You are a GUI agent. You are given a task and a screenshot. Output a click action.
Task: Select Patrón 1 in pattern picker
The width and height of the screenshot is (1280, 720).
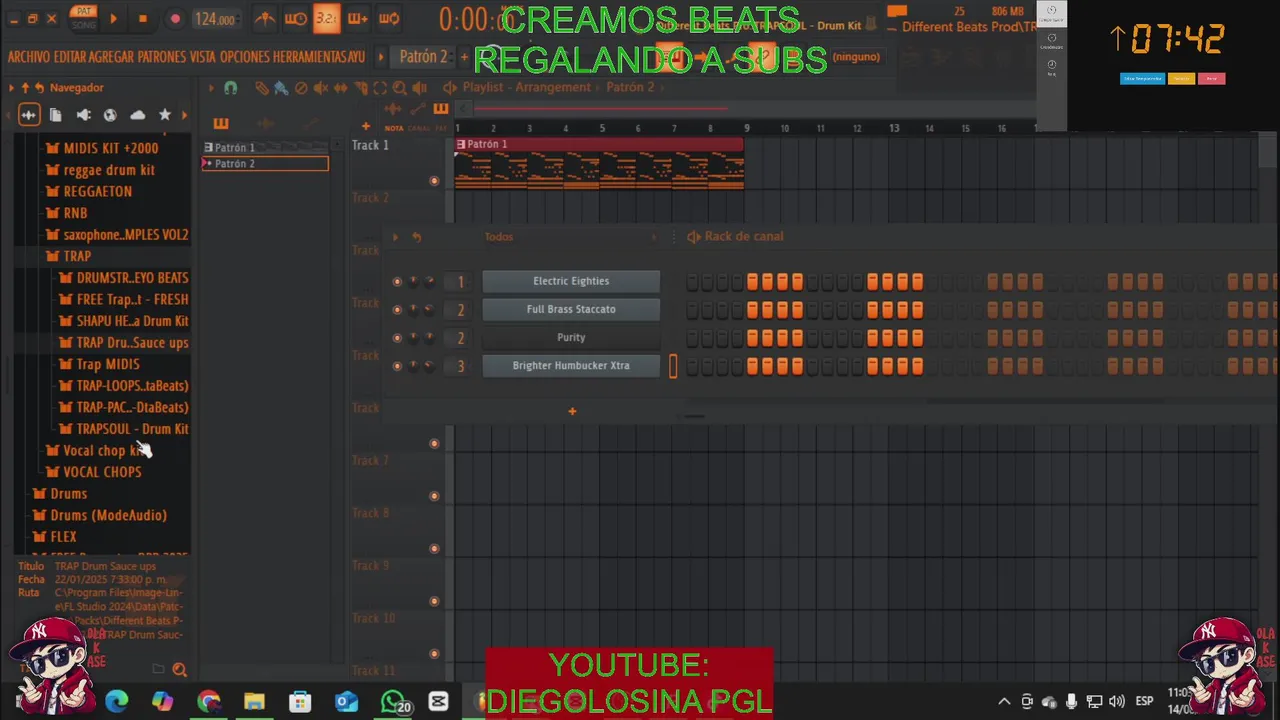pyautogui.click(x=265, y=147)
